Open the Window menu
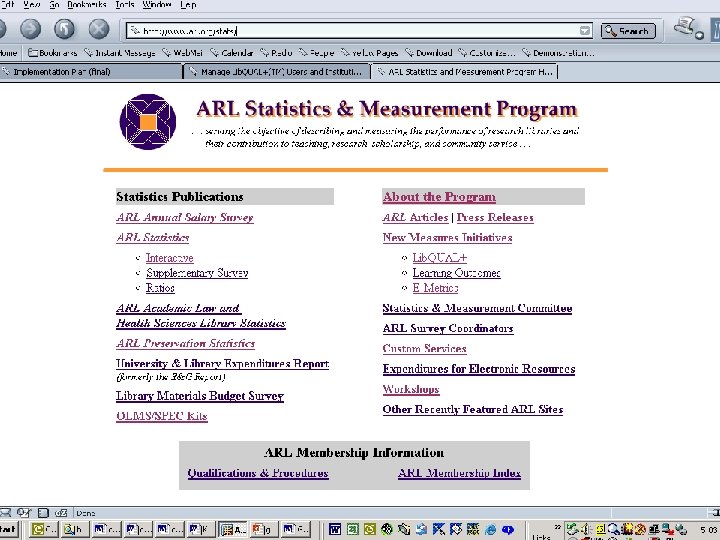Screen dimensions: 720x540 pos(157,5)
